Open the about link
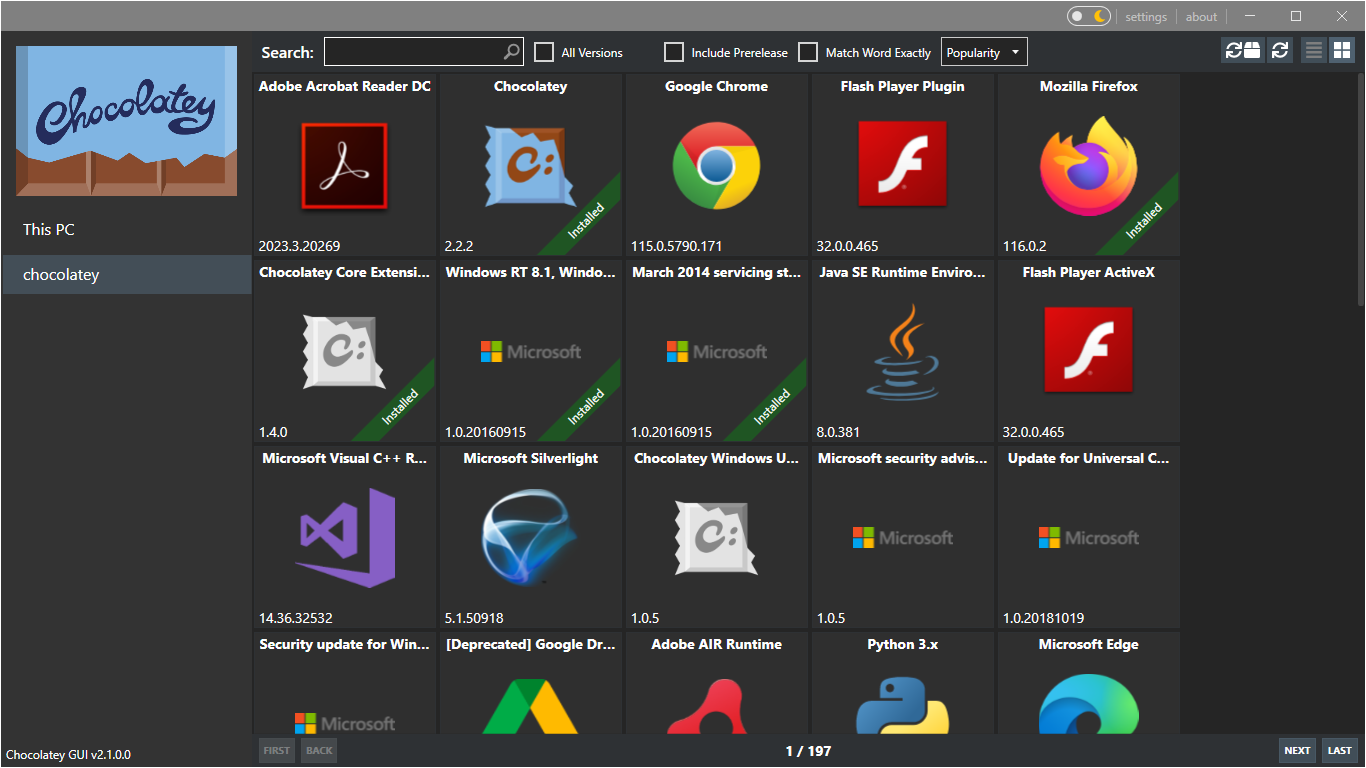Screen dimensions: 1366x768 (1201, 16)
